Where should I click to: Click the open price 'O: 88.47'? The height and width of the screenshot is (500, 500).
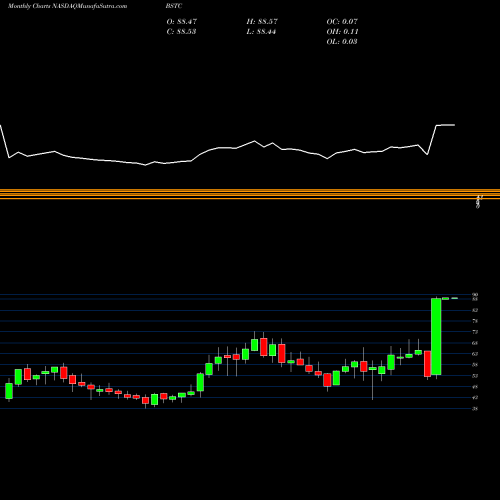point(182,22)
